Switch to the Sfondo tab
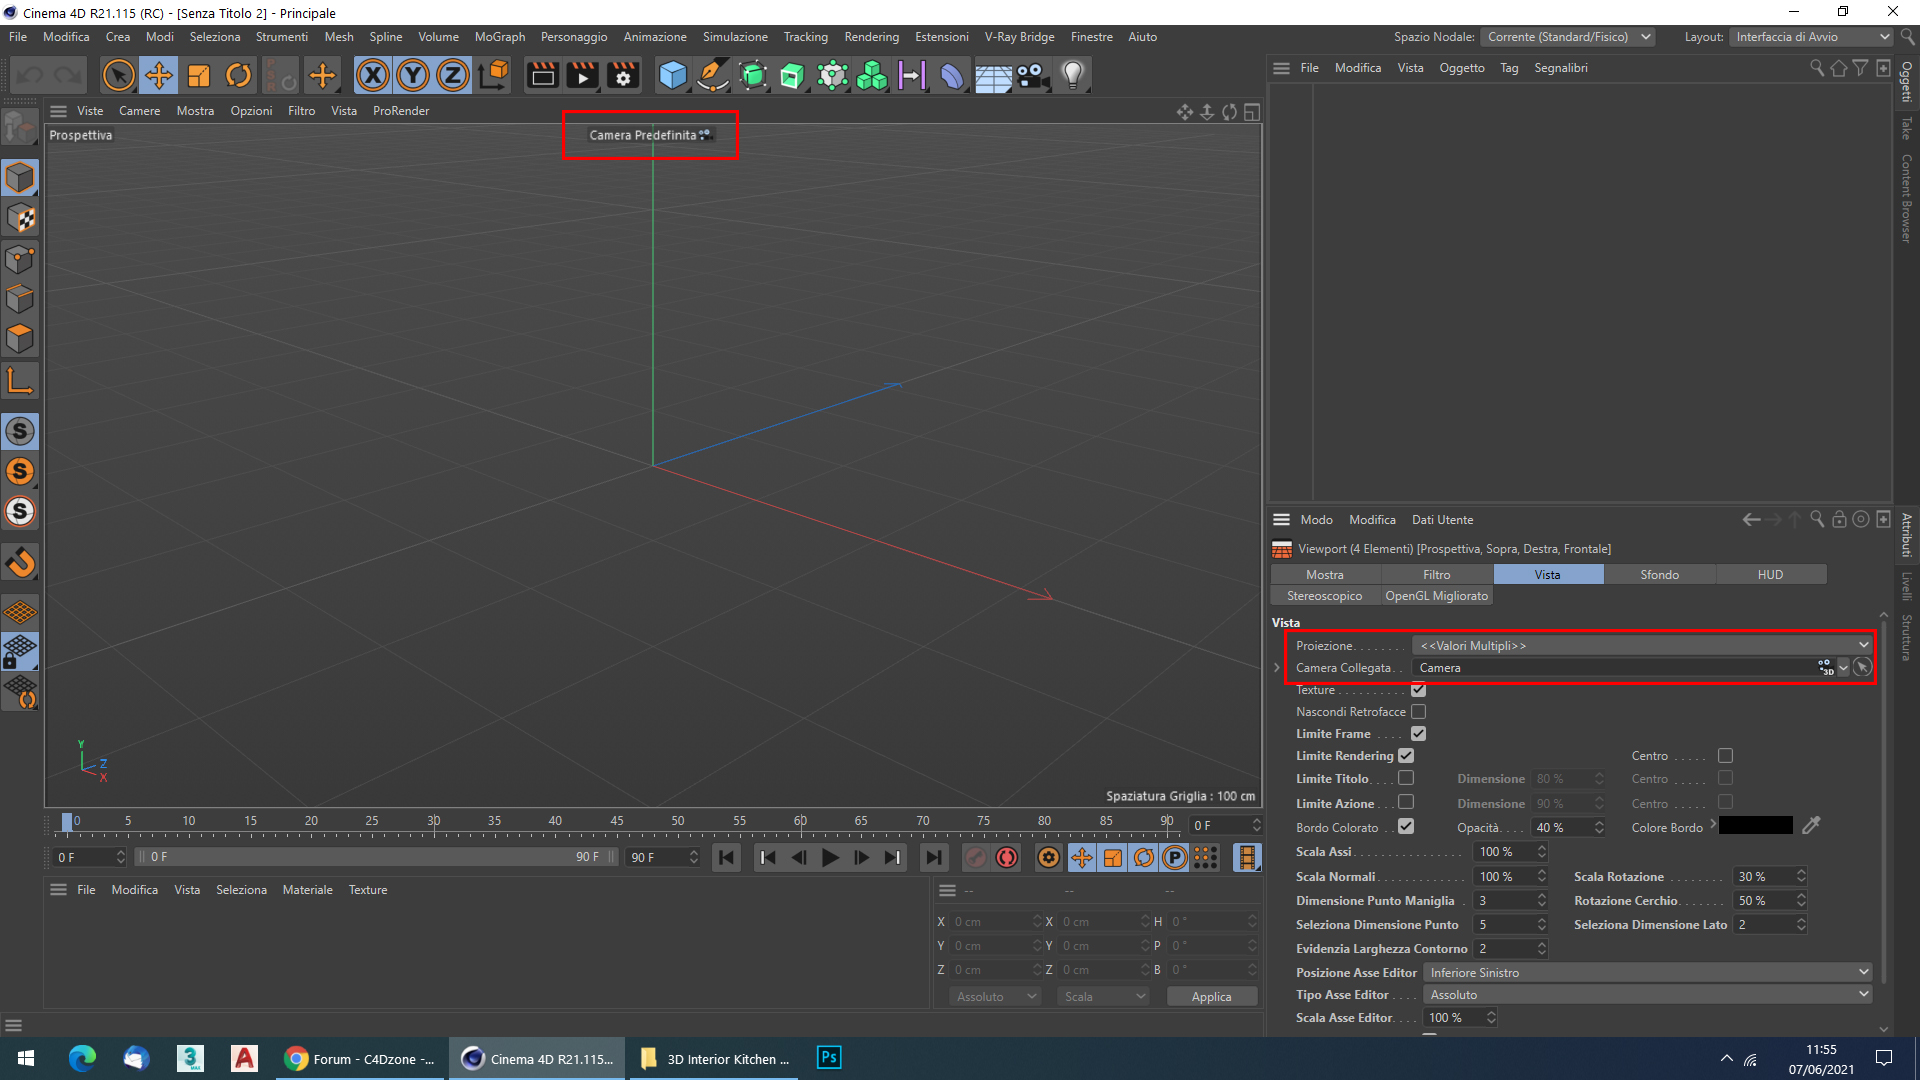Image resolution: width=1920 pixels, height=1080 pixels. click(1659, 574)
